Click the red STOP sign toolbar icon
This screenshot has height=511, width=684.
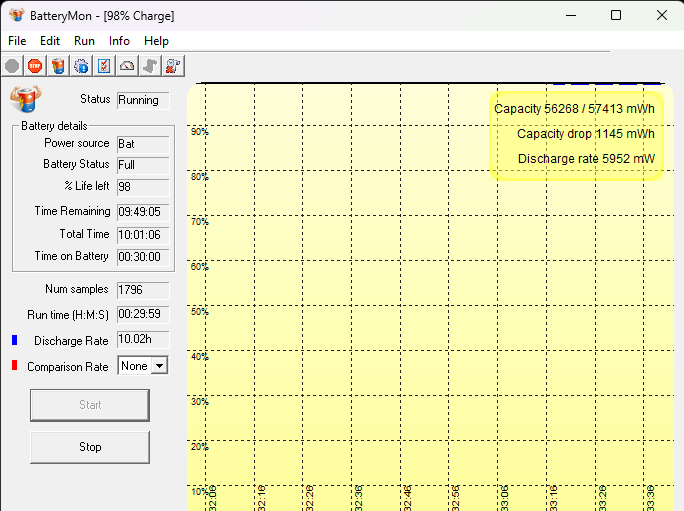click(x=35, y=66)
